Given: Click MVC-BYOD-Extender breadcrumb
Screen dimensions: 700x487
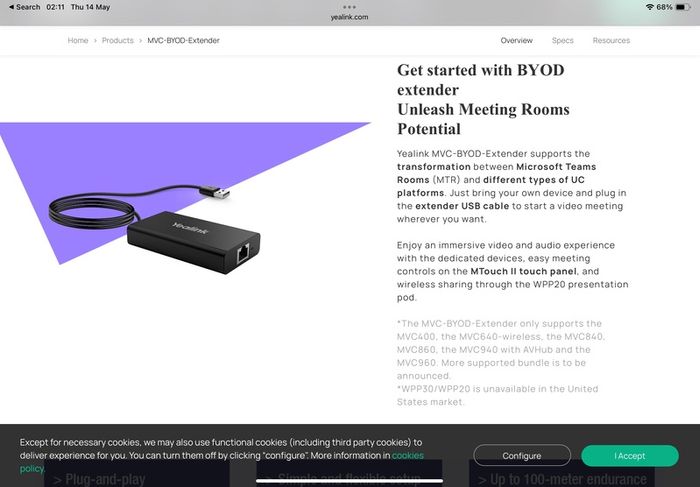Looking at the screenshot, I should (183, 40).
